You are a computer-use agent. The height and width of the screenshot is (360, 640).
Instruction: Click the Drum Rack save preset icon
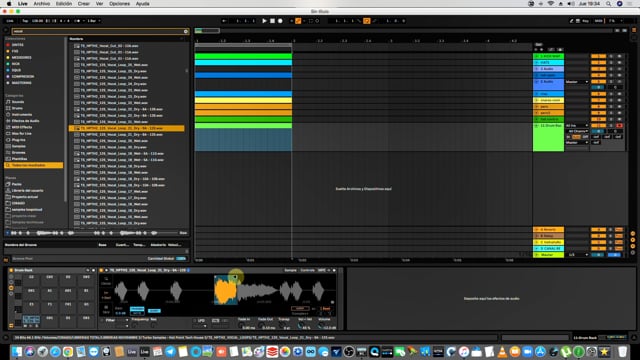click(93, 270)
